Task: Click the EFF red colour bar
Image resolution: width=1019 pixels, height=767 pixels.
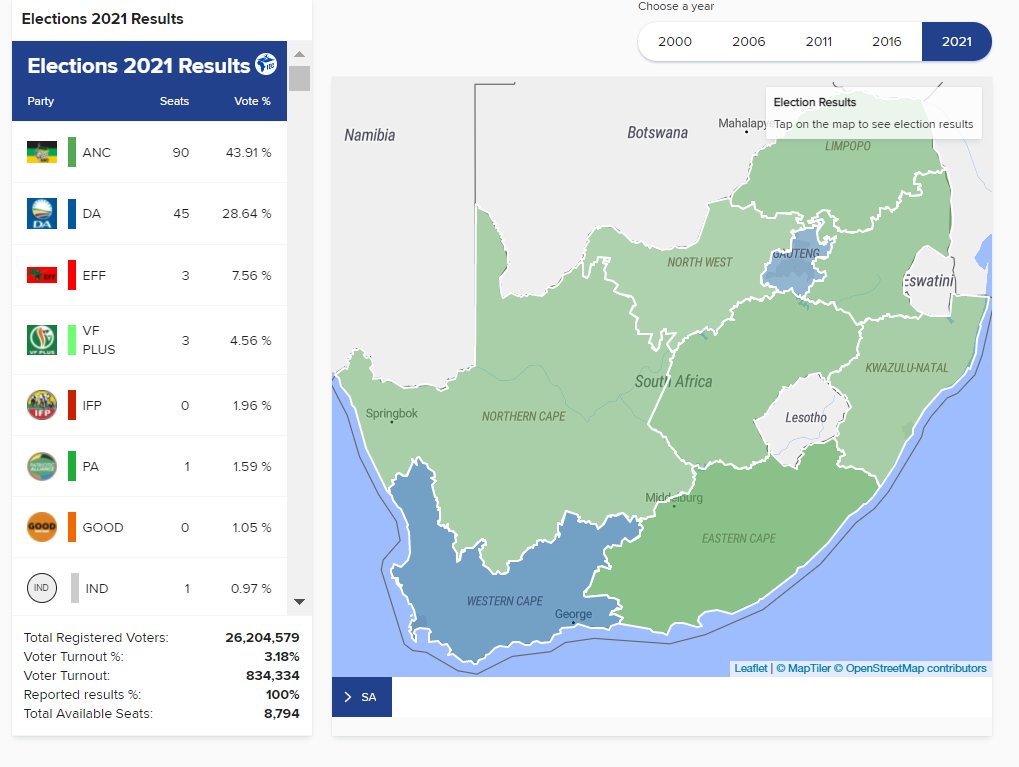Action: click(72, 275)
